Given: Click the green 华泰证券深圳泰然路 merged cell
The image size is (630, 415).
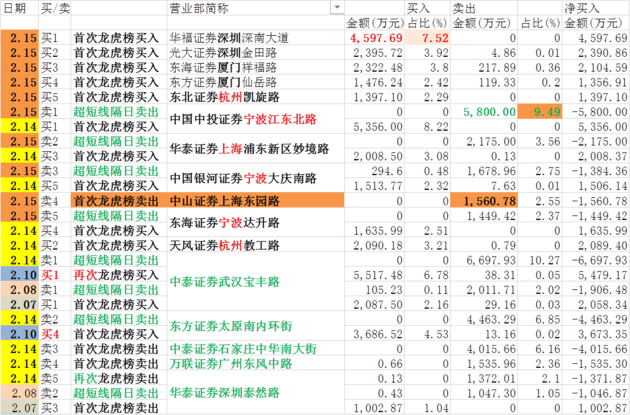Looking at the screenshot, I should coord(256,393).
